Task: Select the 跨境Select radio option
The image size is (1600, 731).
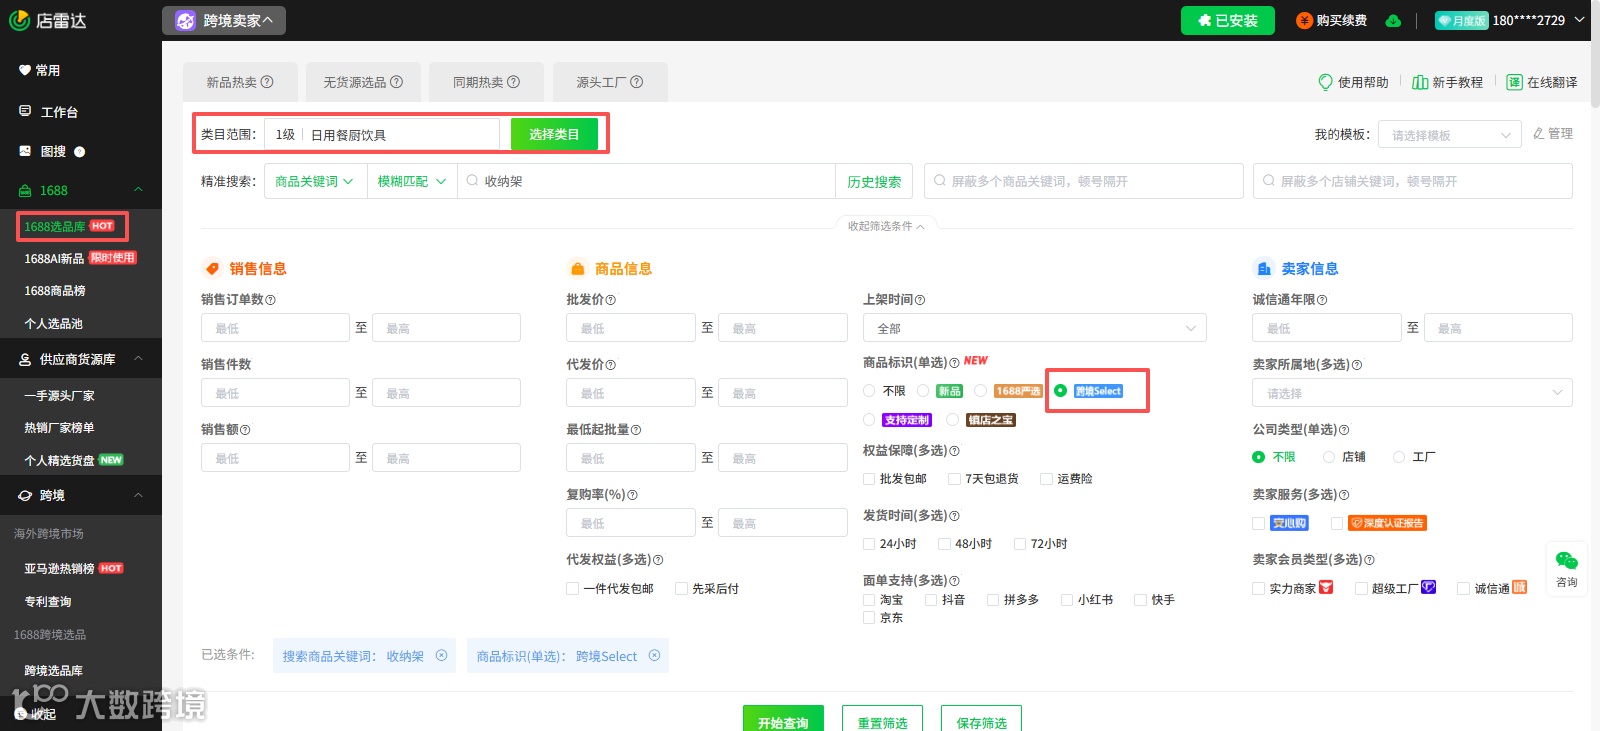Action: tap(1060, 391)
